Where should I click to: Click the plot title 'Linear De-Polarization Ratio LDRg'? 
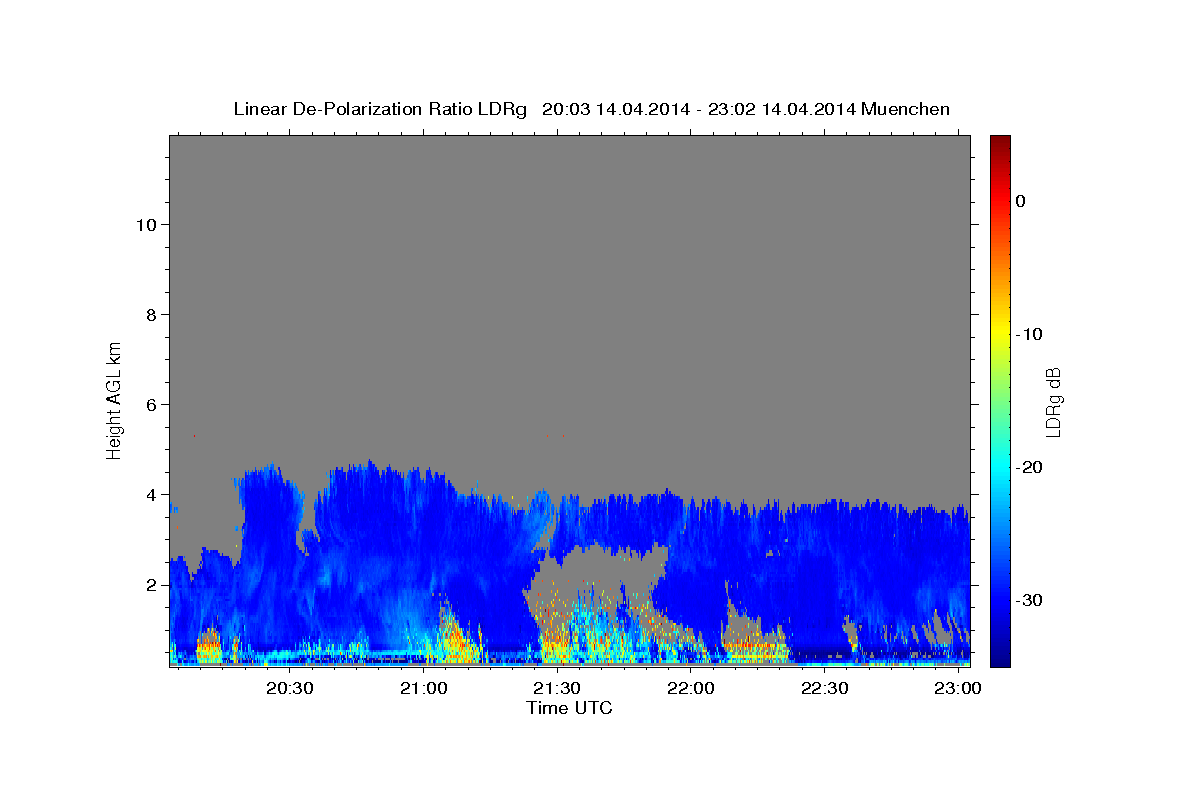click(x=380, y=109)
